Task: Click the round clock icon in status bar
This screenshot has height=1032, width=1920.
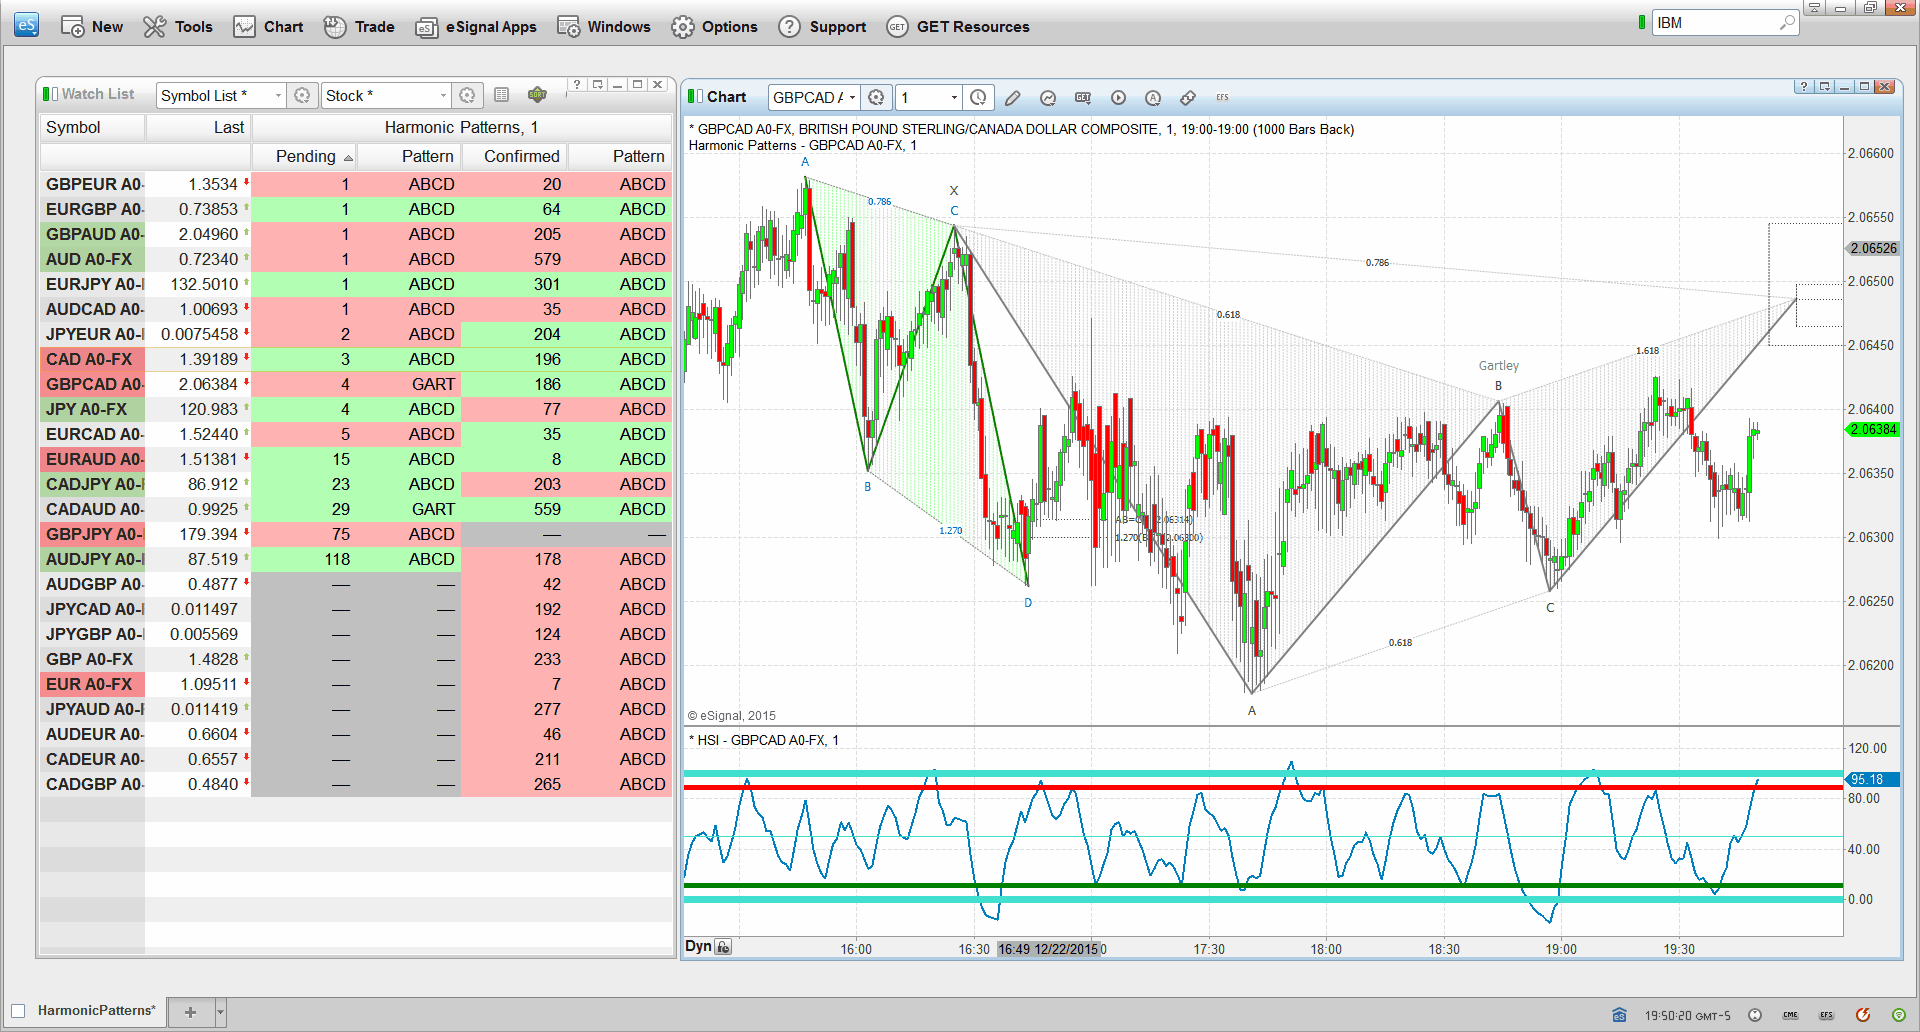Action: coord(1755,1015)
